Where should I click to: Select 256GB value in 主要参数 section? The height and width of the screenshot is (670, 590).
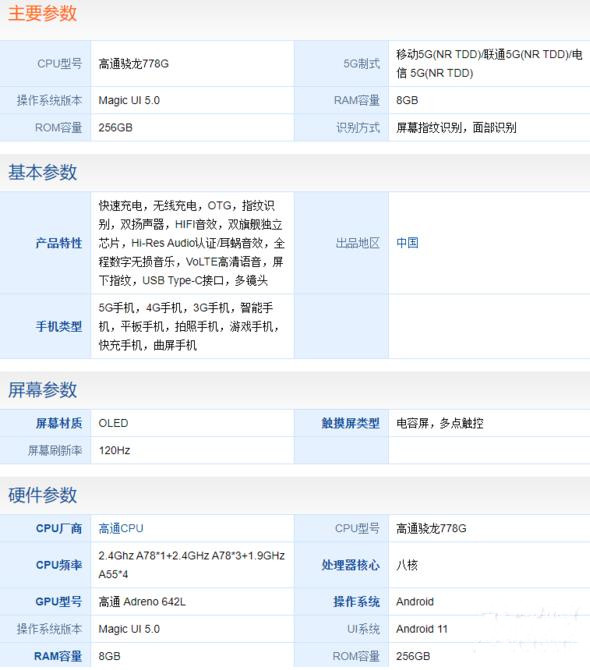click(x=115, y=127)
